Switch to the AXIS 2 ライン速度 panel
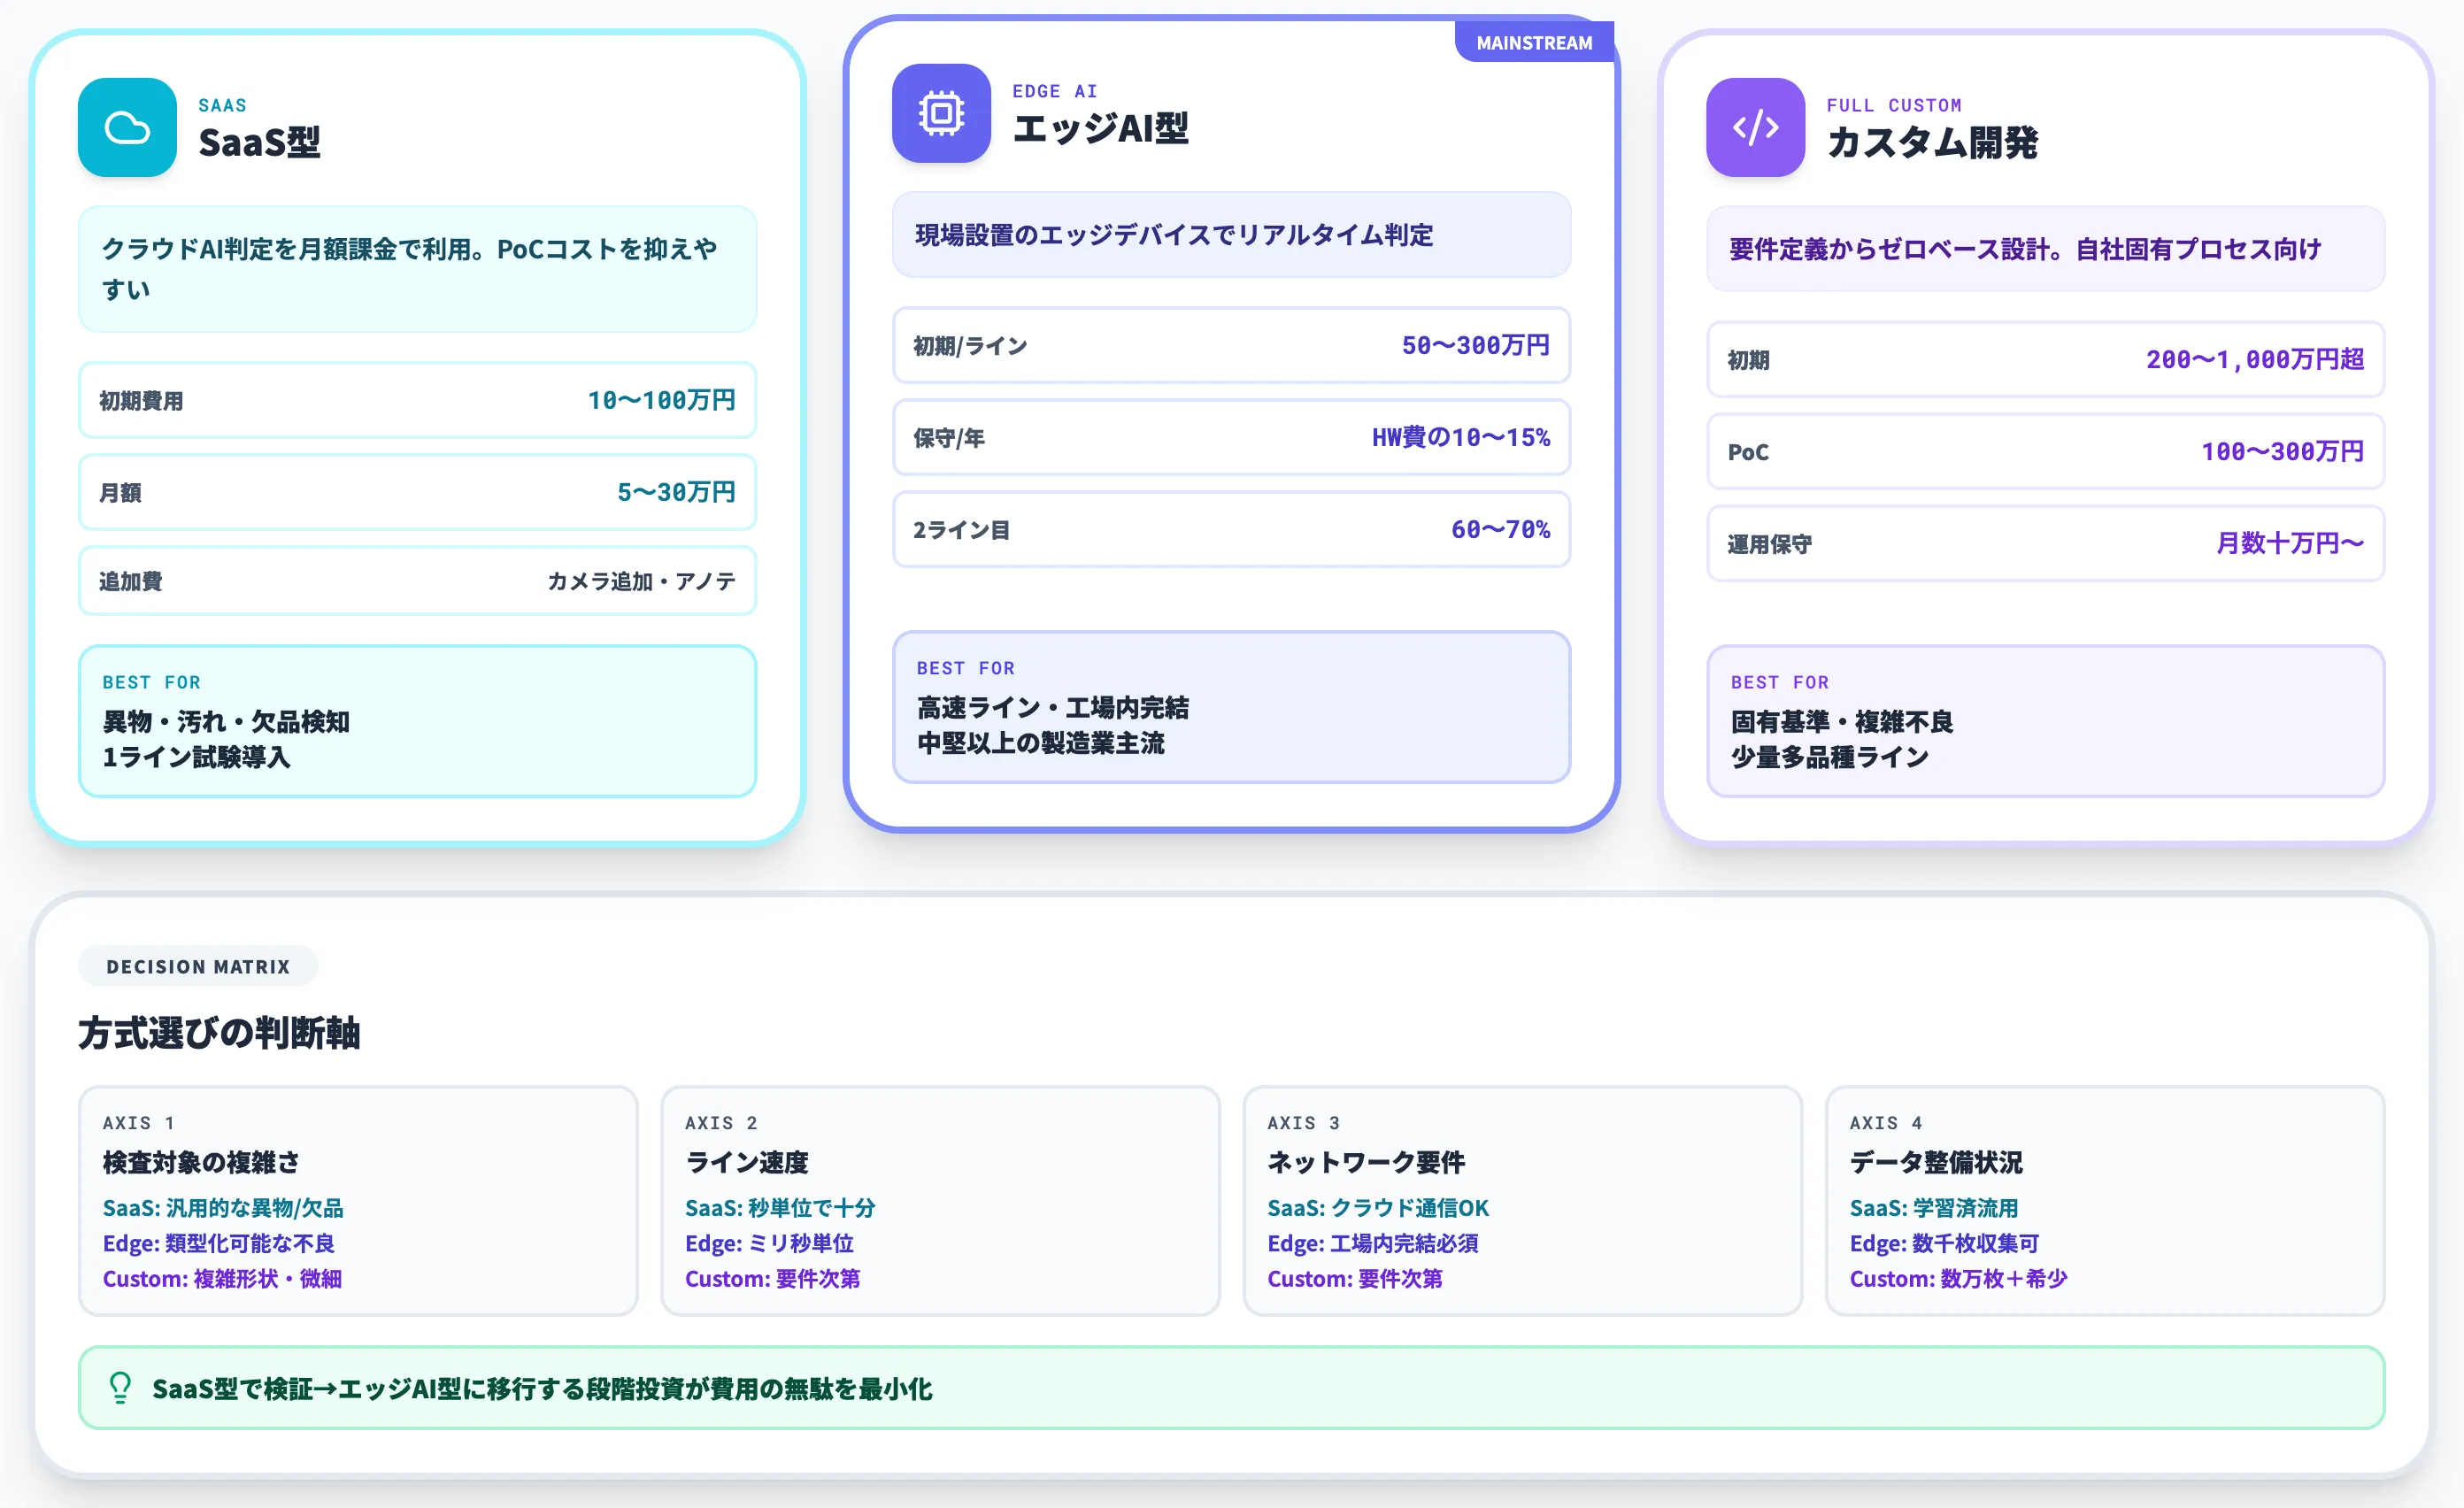The height and width of the screenshot is (1508, 2464). pos(938,1200)
